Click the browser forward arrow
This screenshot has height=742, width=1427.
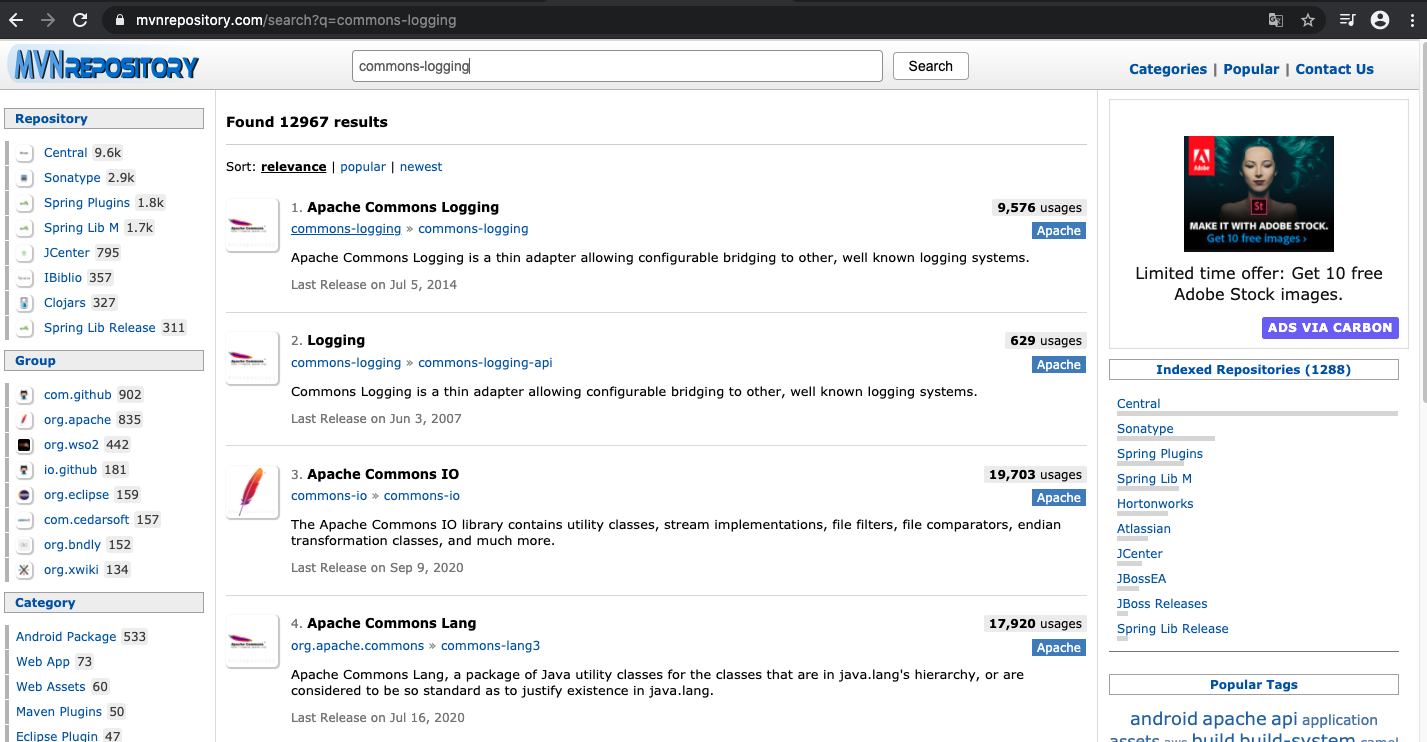[x=48, y=20]
